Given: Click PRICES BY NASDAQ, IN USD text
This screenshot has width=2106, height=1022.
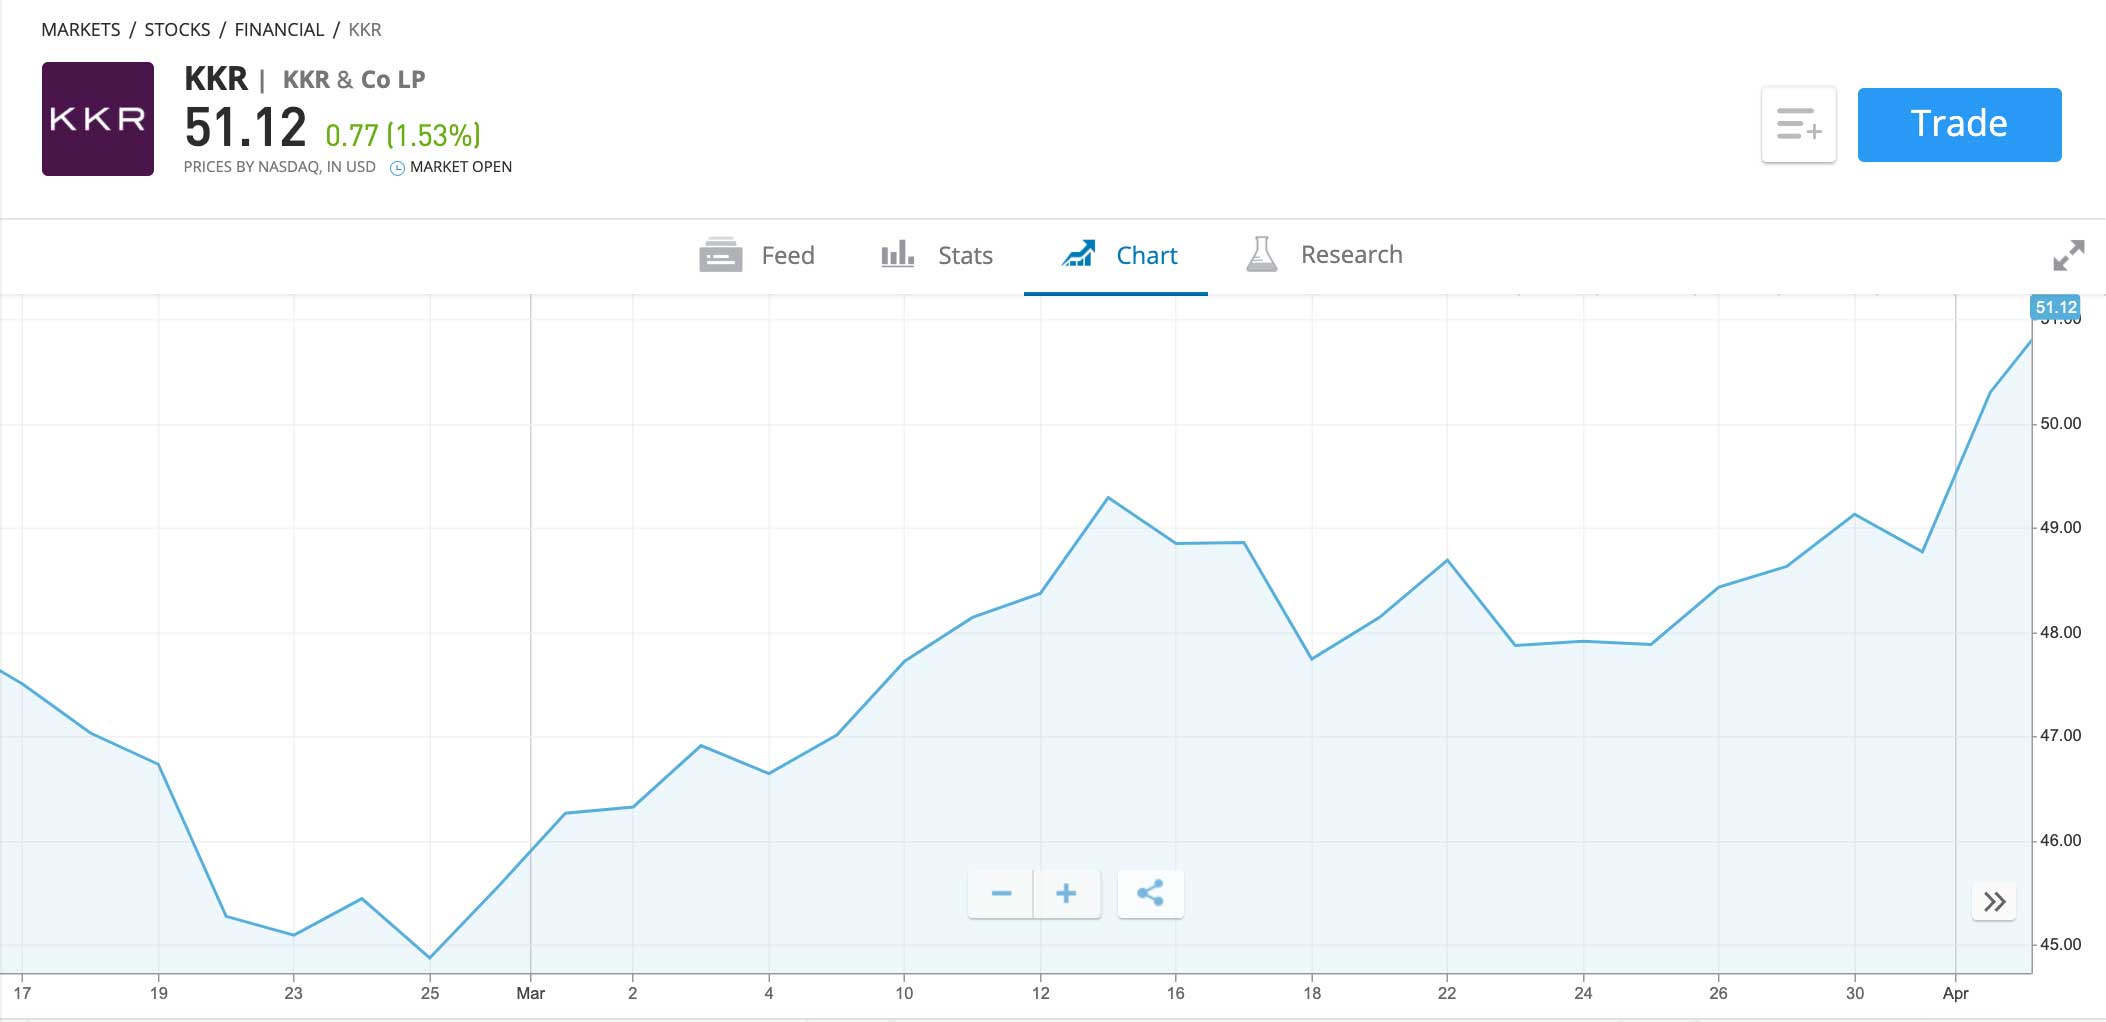Looking at the screenshot, I should (280, 167).
